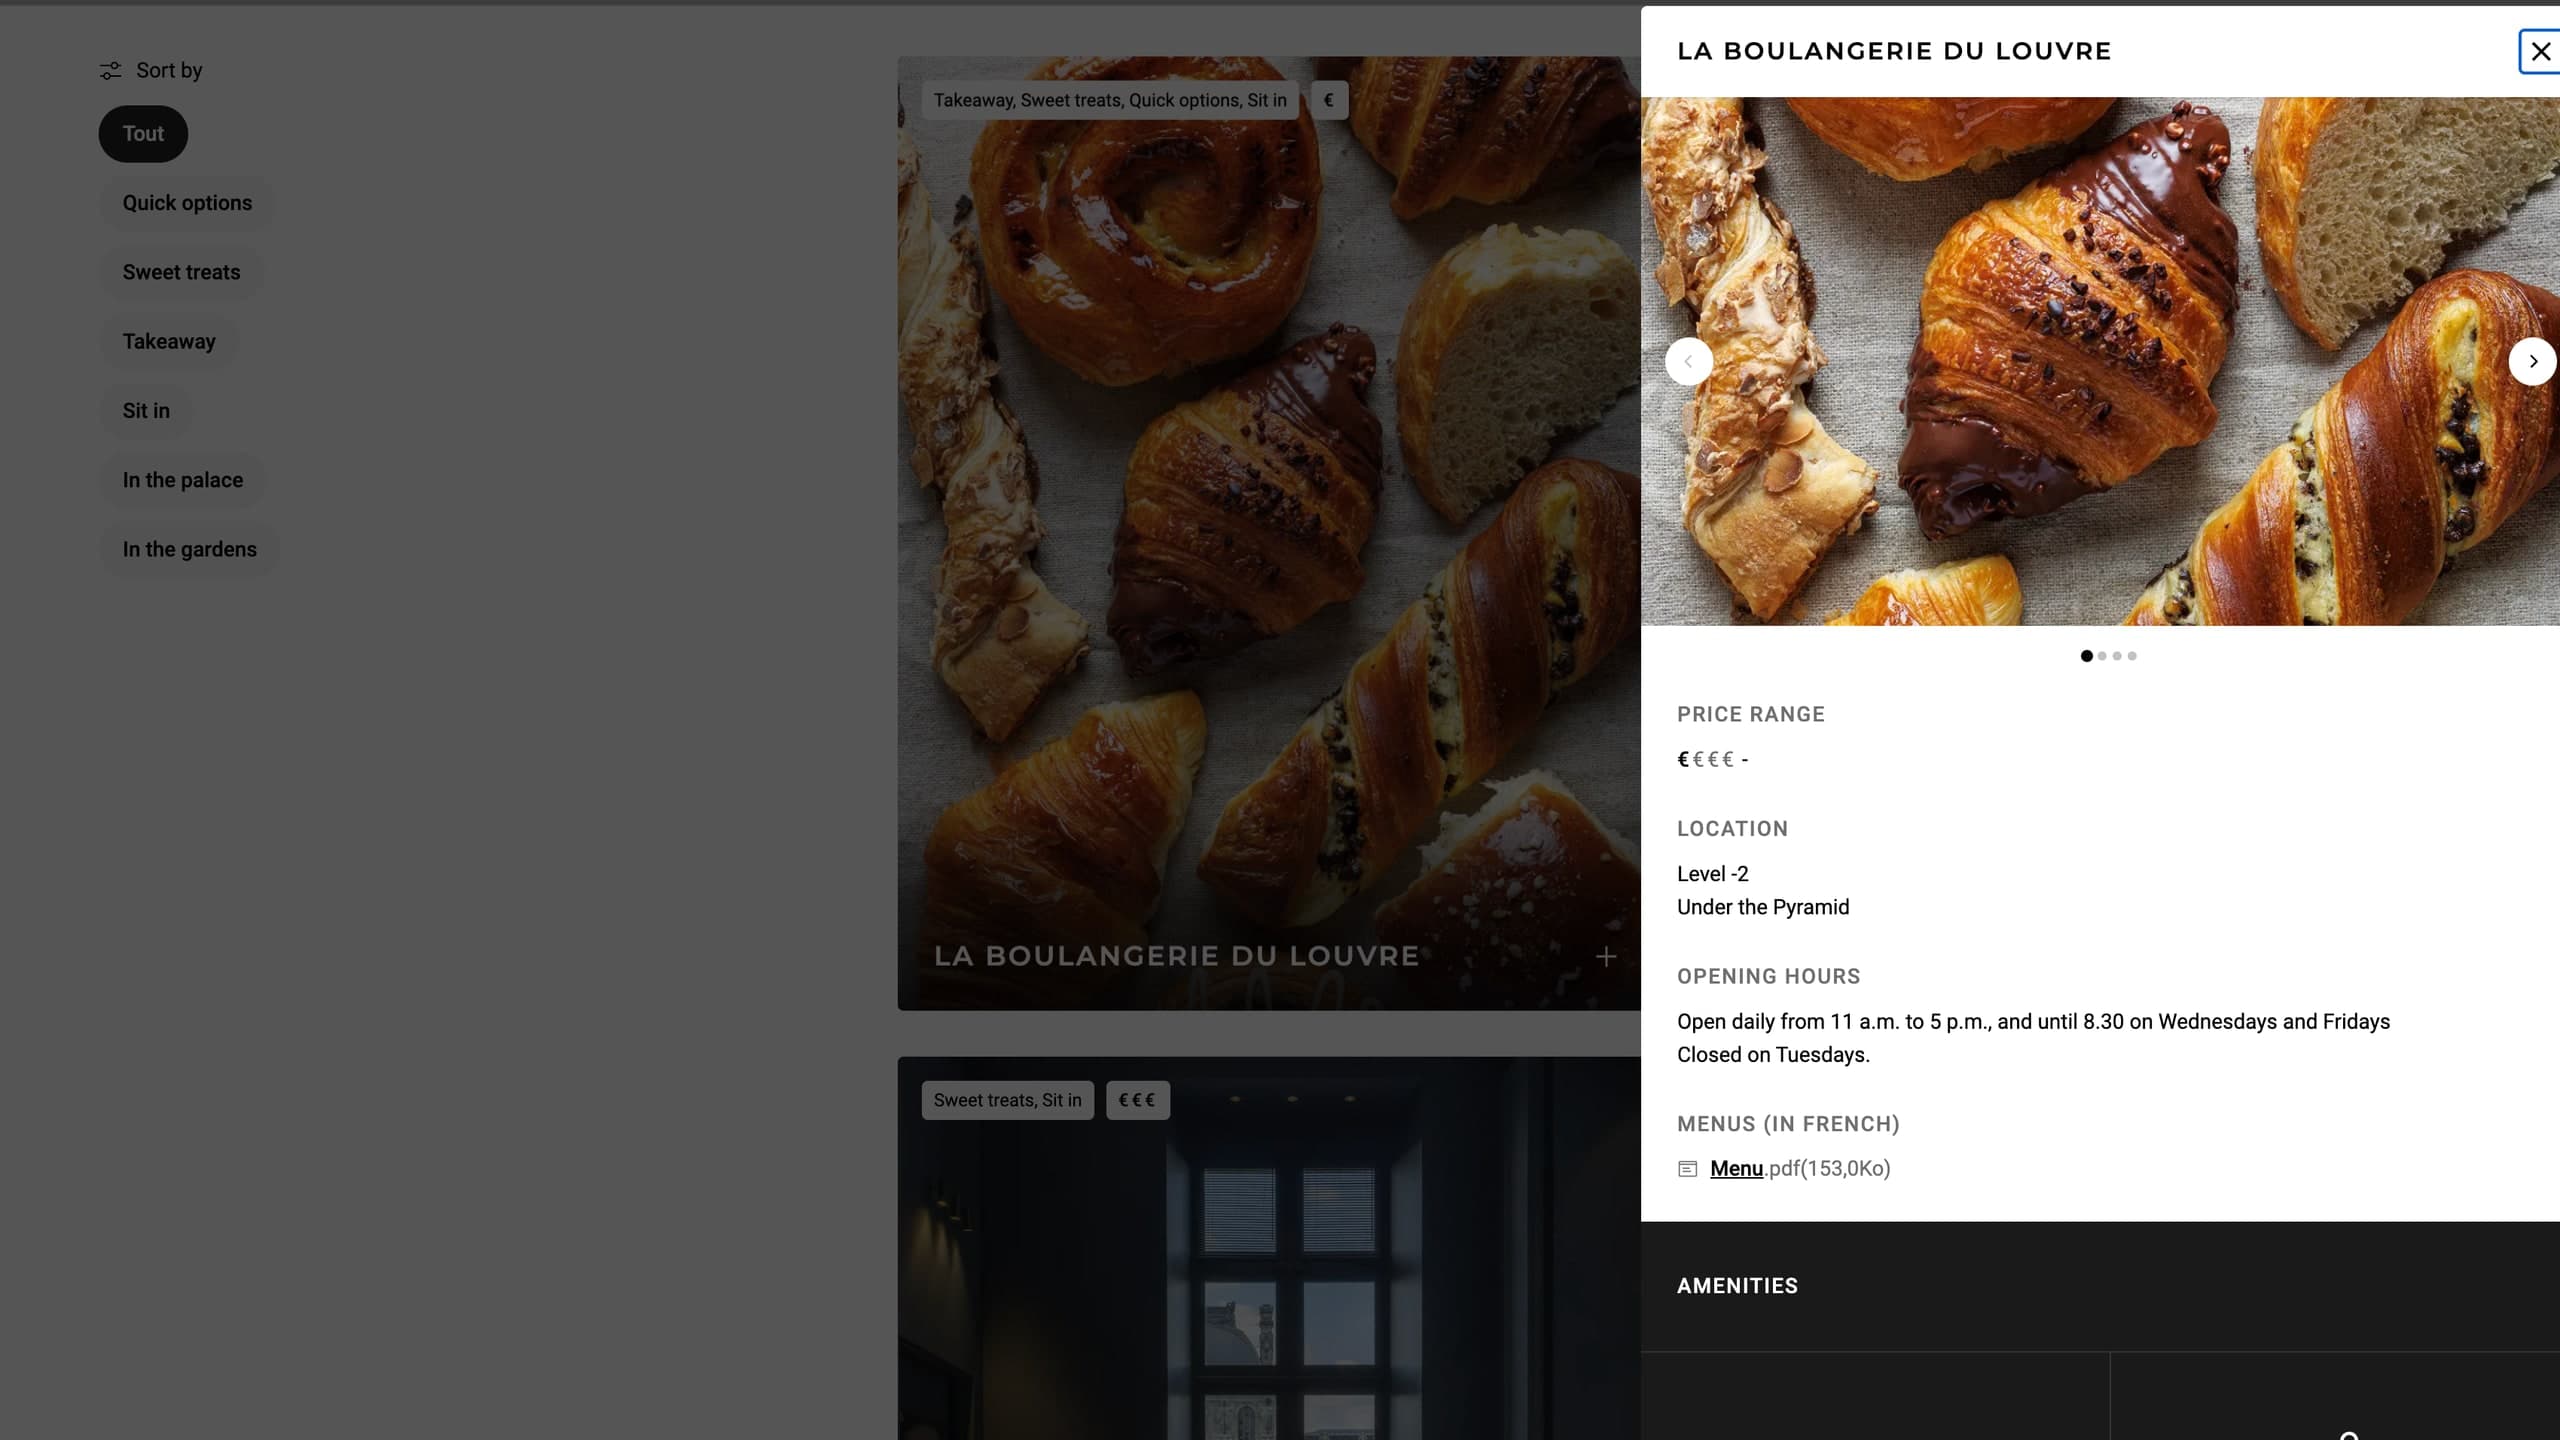The width and height of the screenshot is (2560, 1440).
Task: Click the 'Takeaway, Sweet treats, Quick options, Sit in' tag
Action: click(x=1110, y=100)
